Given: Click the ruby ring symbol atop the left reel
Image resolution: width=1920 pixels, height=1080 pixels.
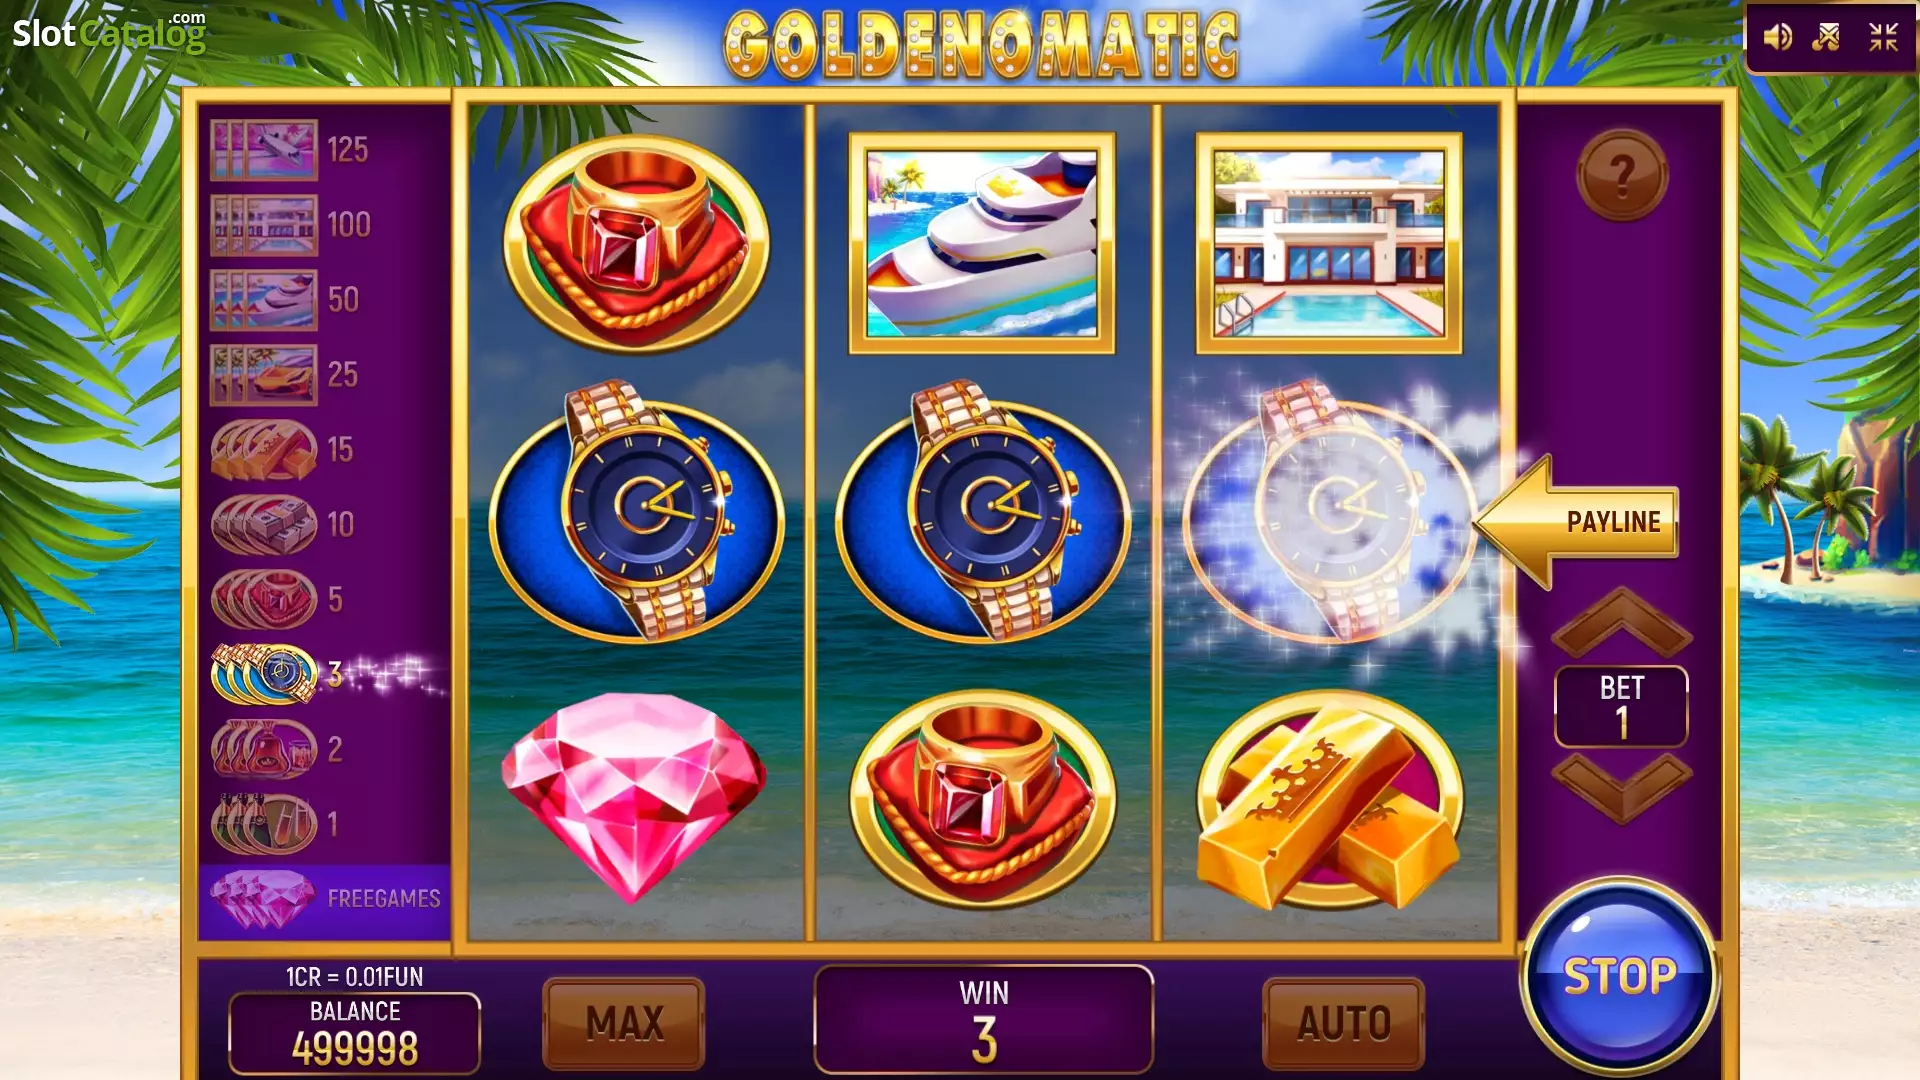Looking at the screenshot, I should [x=636, y=243].
